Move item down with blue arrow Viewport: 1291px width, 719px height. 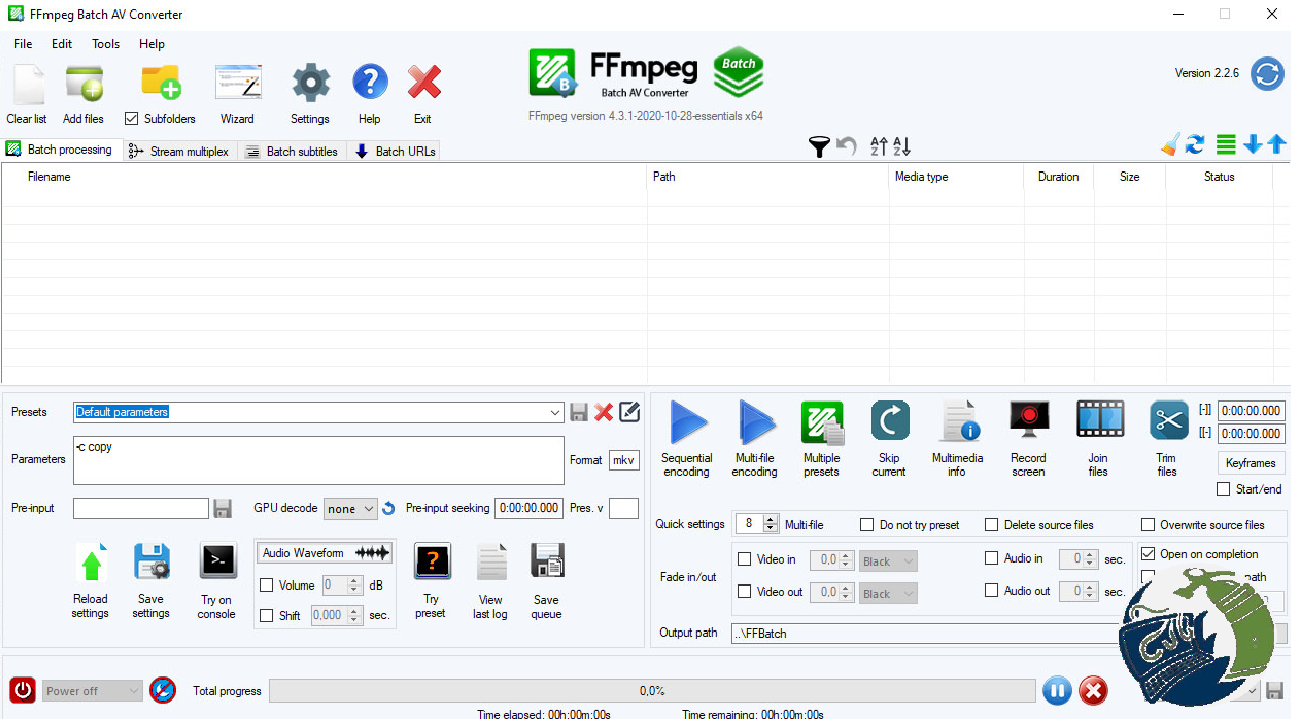point(1252,145)
